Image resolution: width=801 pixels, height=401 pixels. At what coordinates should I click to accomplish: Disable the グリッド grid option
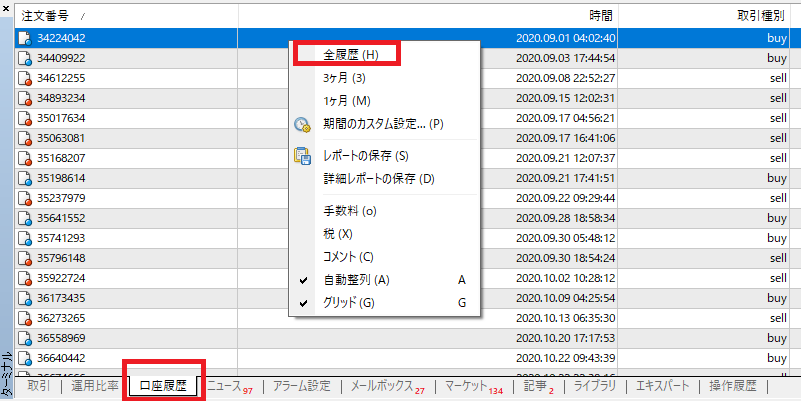(349, 302)
